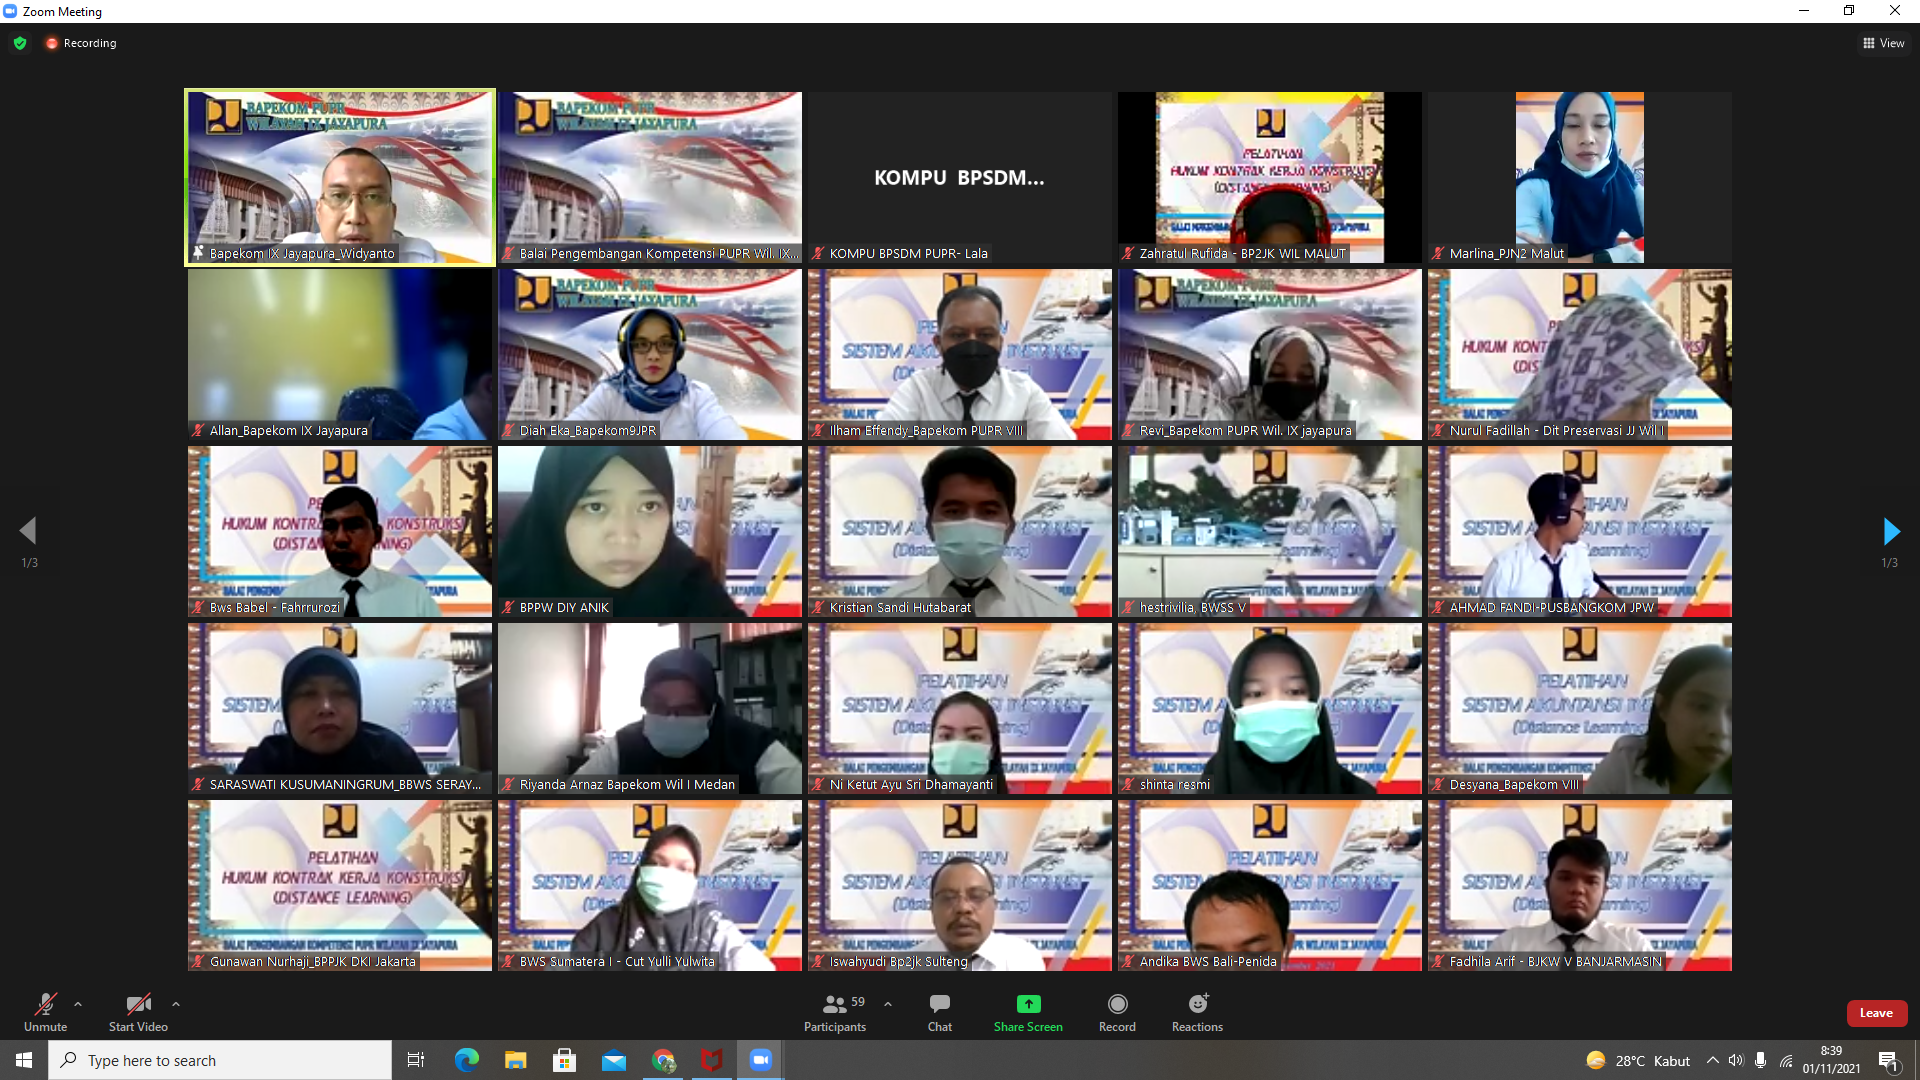Expand the Participants options arrow
The width and height of the screenshot is (1920, 1080).
pyautogui.click(x=888, y=1004)
